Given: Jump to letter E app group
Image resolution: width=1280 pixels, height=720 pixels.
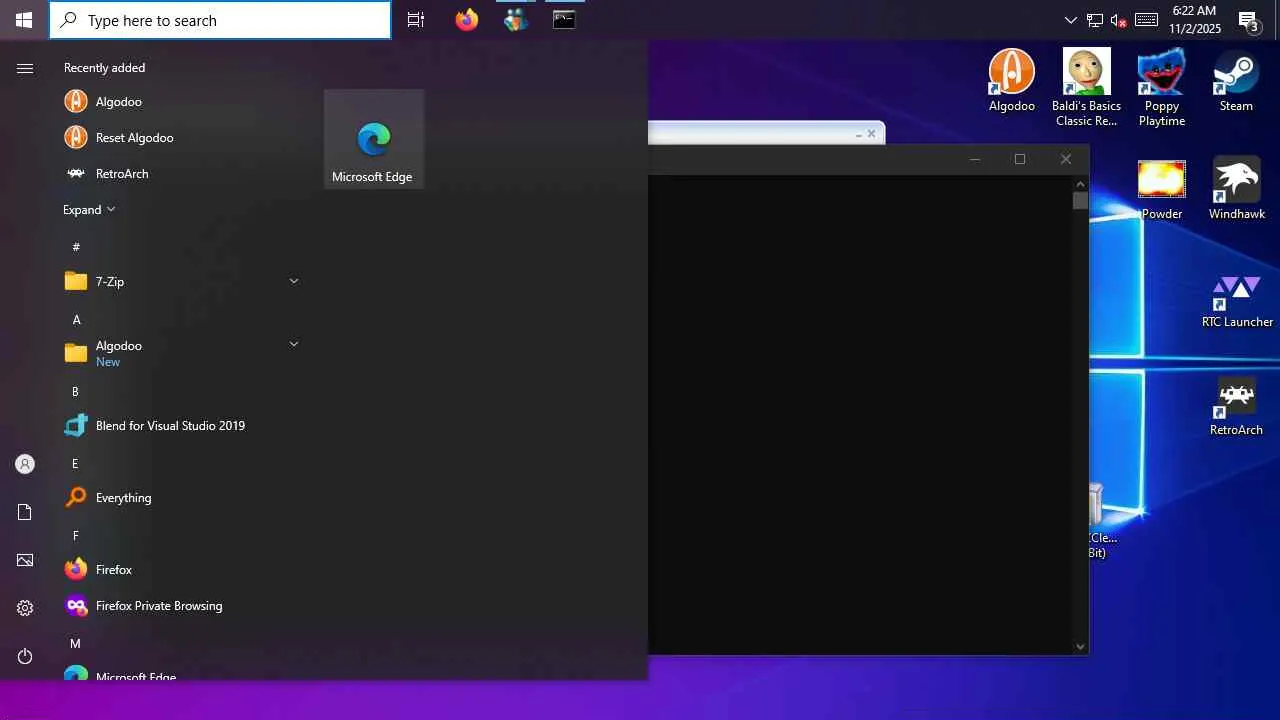Looking at the screenshot, I should click(x=75, y=464).
